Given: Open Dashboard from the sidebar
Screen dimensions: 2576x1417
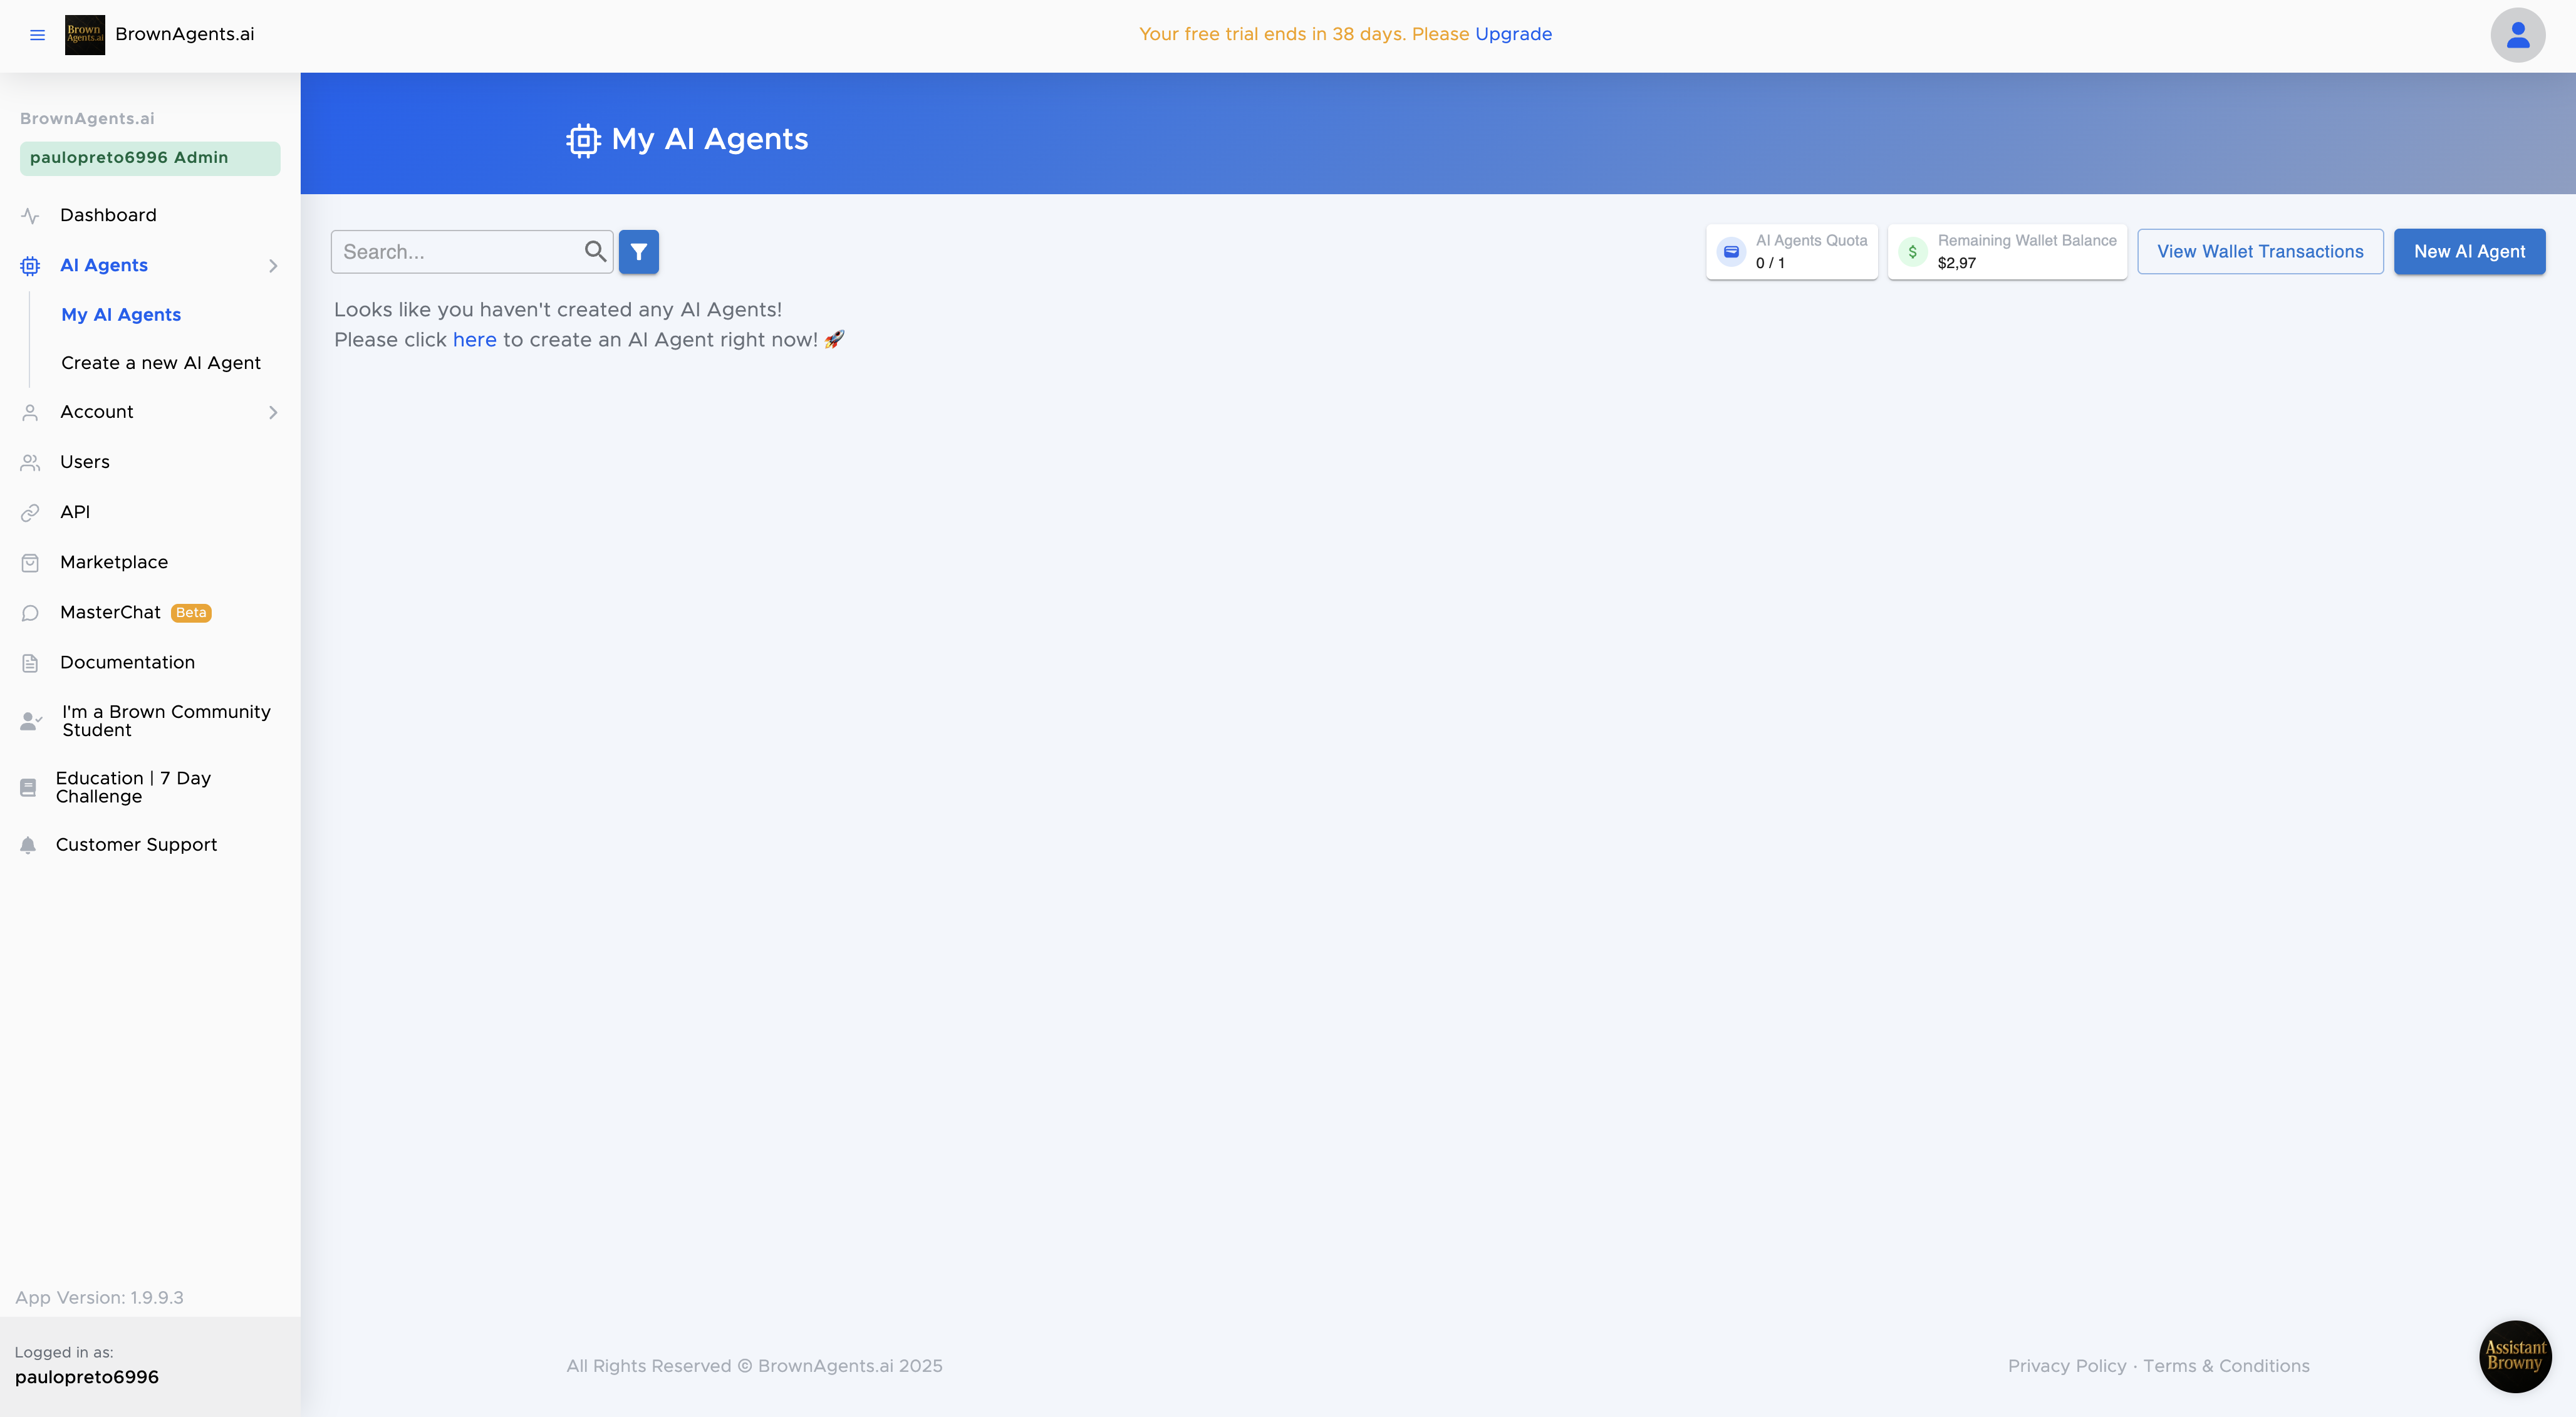Looking at the screenshot, I should pyautogui.click(x=108, y=215).
